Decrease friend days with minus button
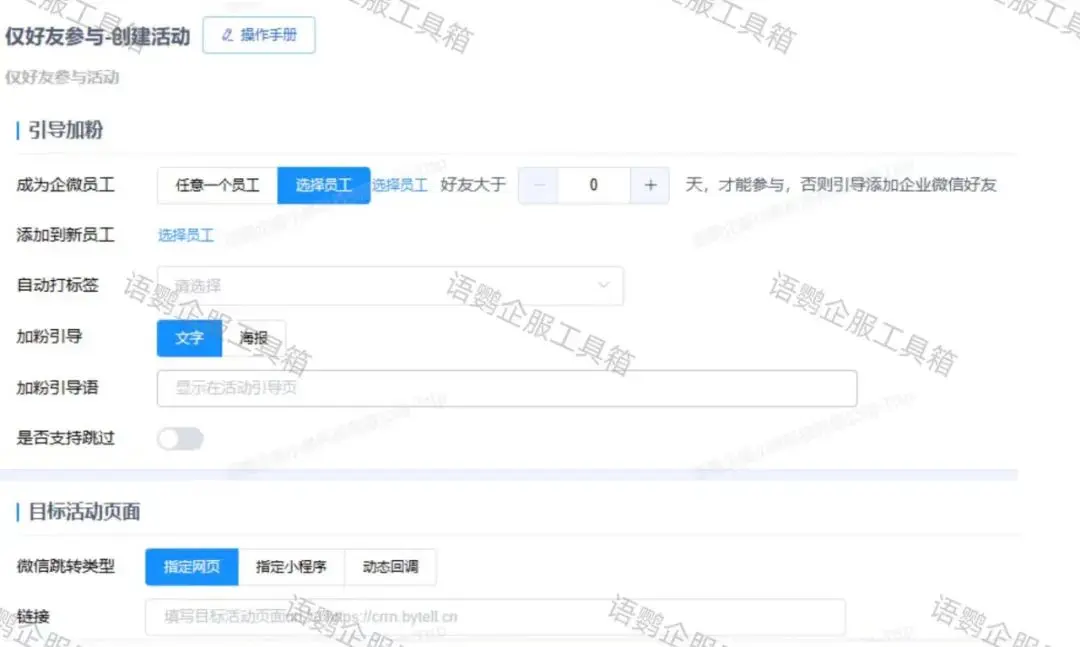This screenshot has width=1080, height=647. pyautogui.click(x=538, y=185)
